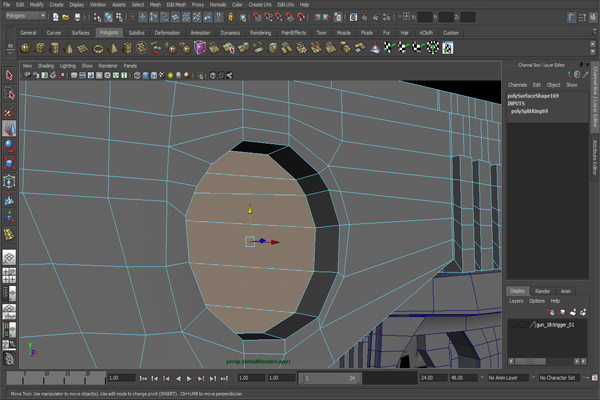This screenshot has width=600, height=400.
Task: Switch to the Surfaces shelf tab
Action: click(80, 33)
